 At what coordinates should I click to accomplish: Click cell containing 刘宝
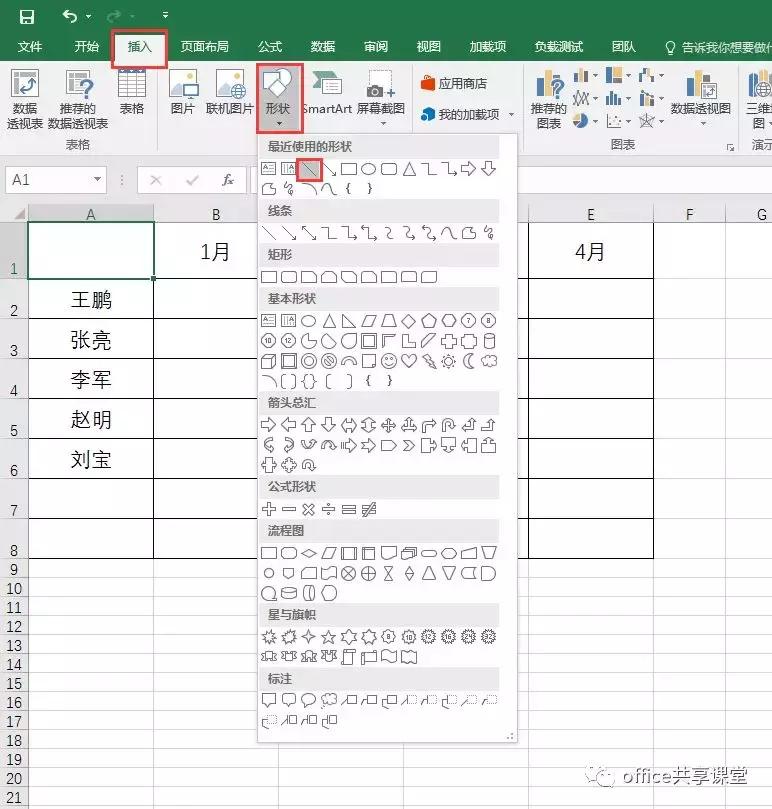(91, 459)
